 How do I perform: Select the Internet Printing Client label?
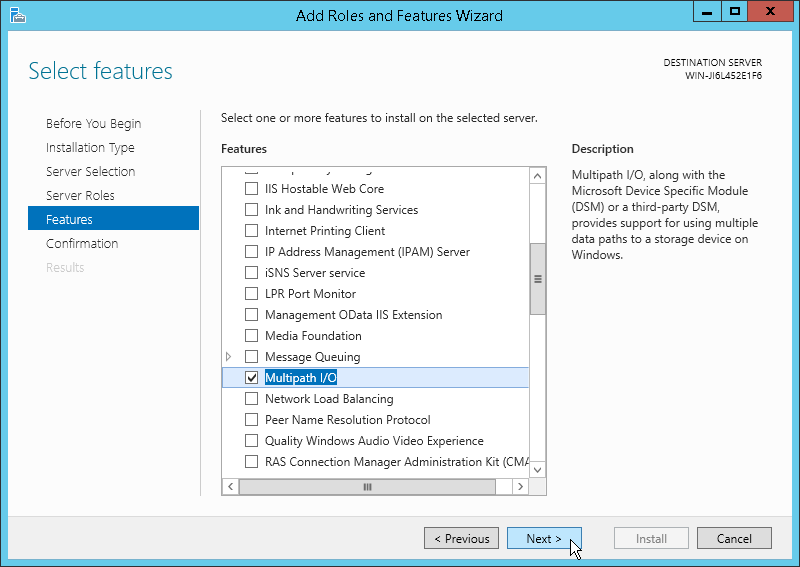click(325, 231)
